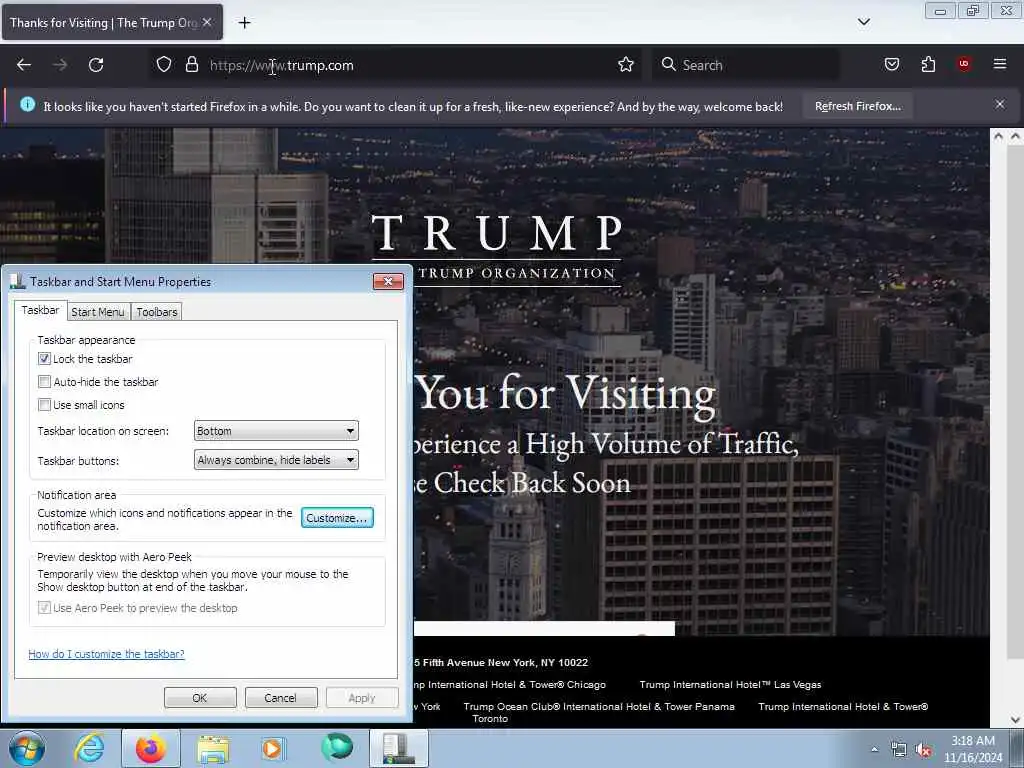Switch to the Start Menu tab
This screenshot has height=768, width=1024.
pyautogui.click(x=98, y=312)
